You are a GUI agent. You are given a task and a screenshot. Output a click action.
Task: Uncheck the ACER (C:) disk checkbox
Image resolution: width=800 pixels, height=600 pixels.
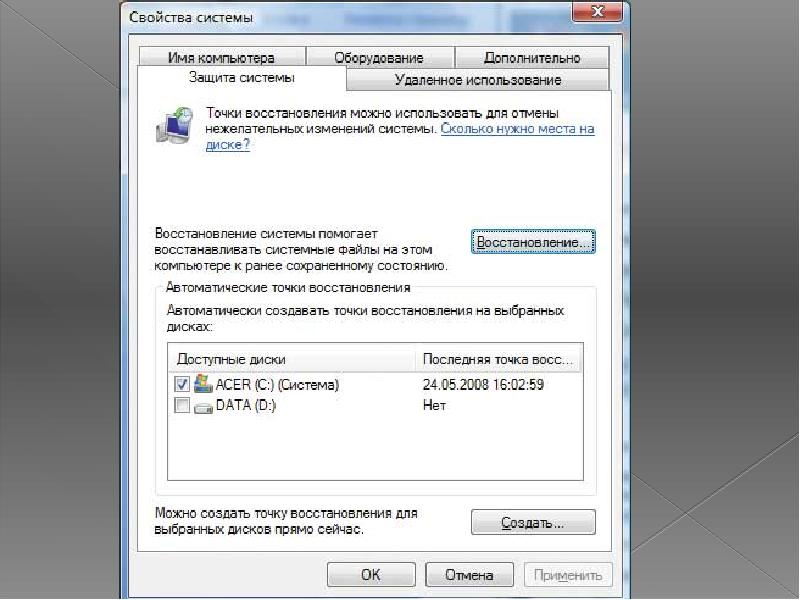[182, 384]
